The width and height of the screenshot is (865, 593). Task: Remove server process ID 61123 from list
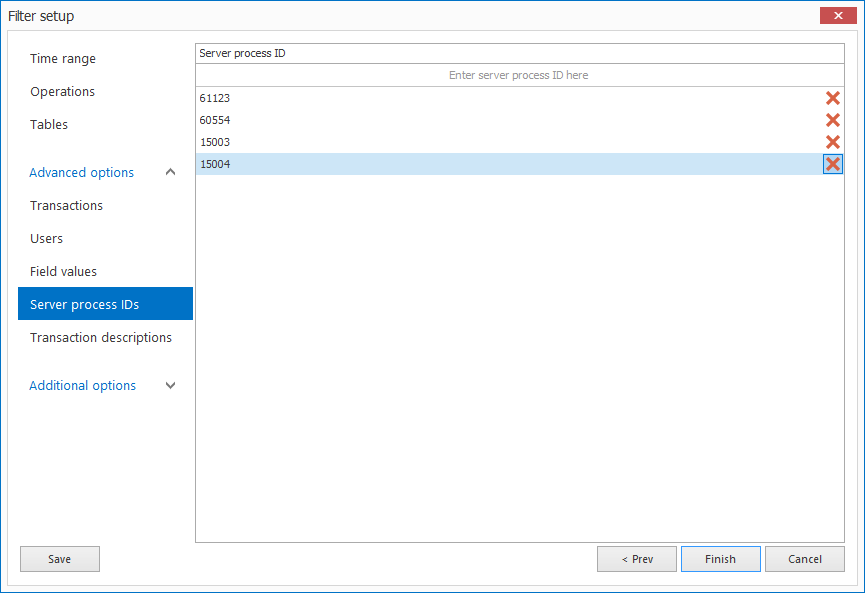tap(832, 98)
